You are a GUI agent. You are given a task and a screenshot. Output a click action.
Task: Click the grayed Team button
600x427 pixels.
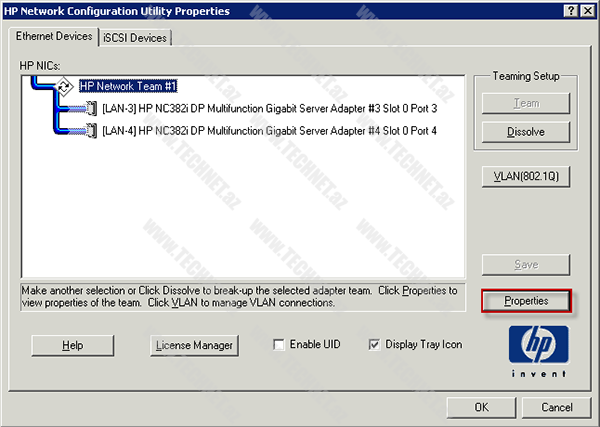(x=526, y=103)
